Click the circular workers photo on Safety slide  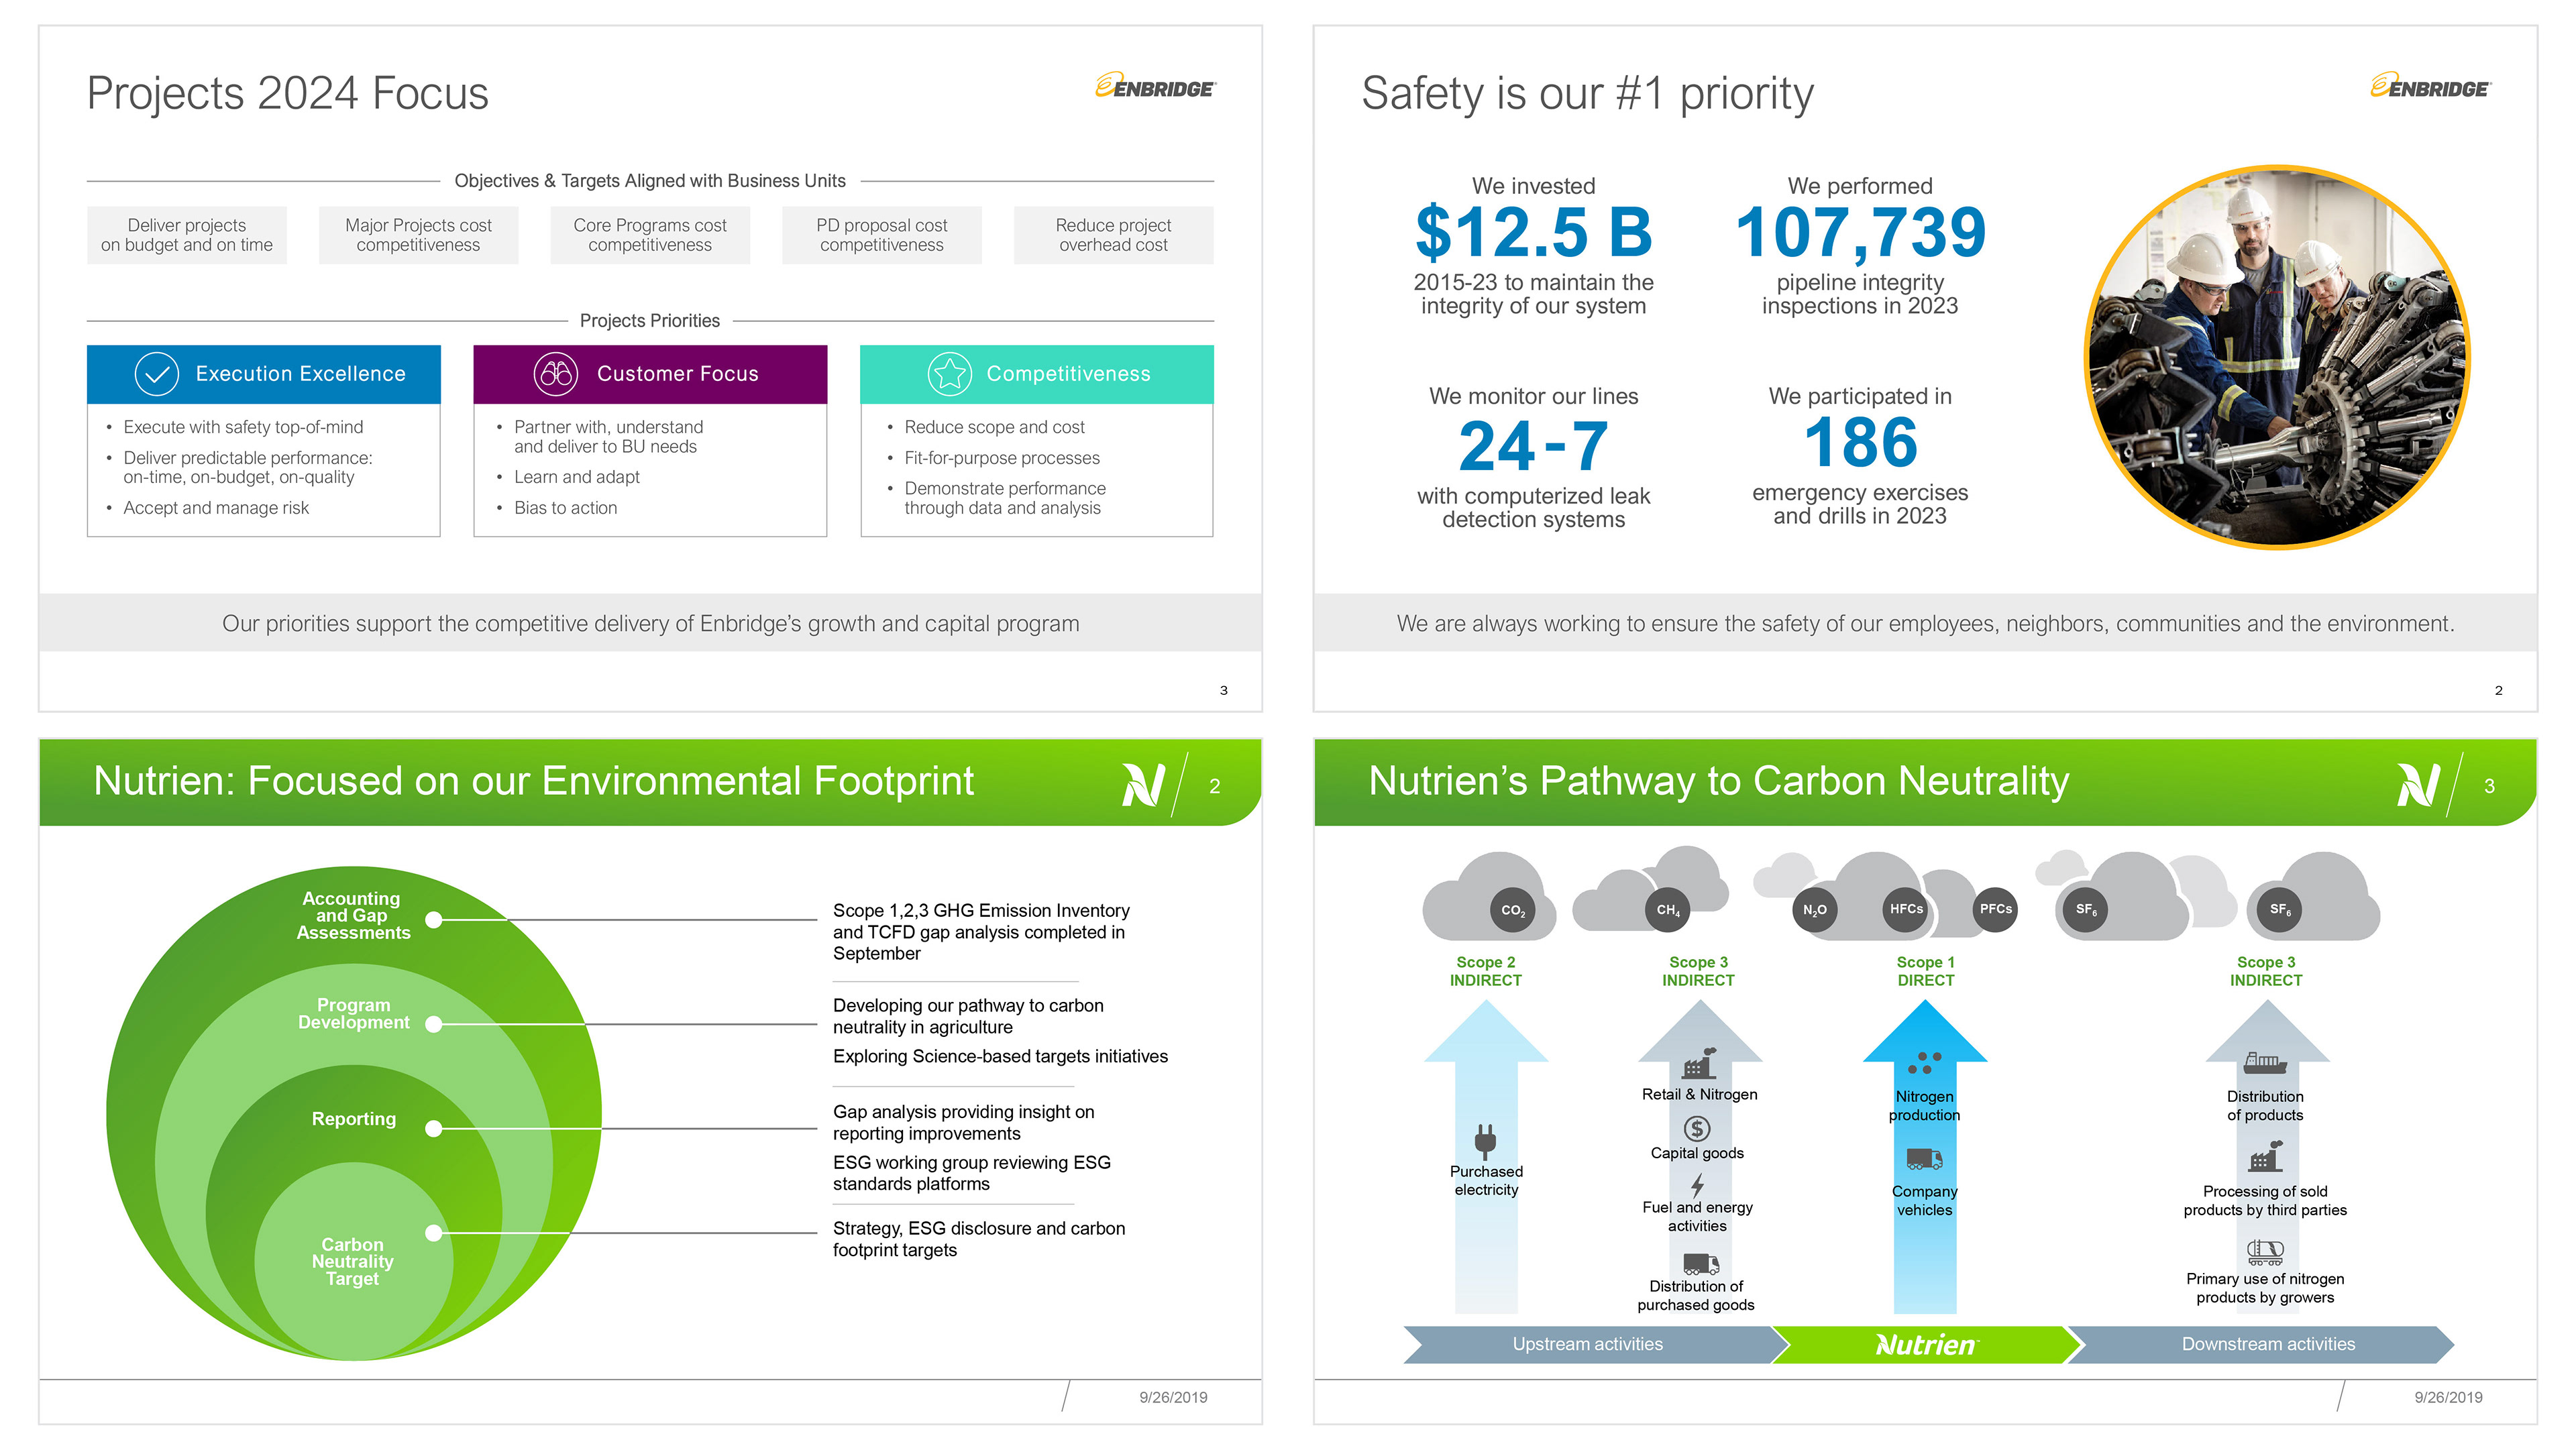click(2277, 357)
